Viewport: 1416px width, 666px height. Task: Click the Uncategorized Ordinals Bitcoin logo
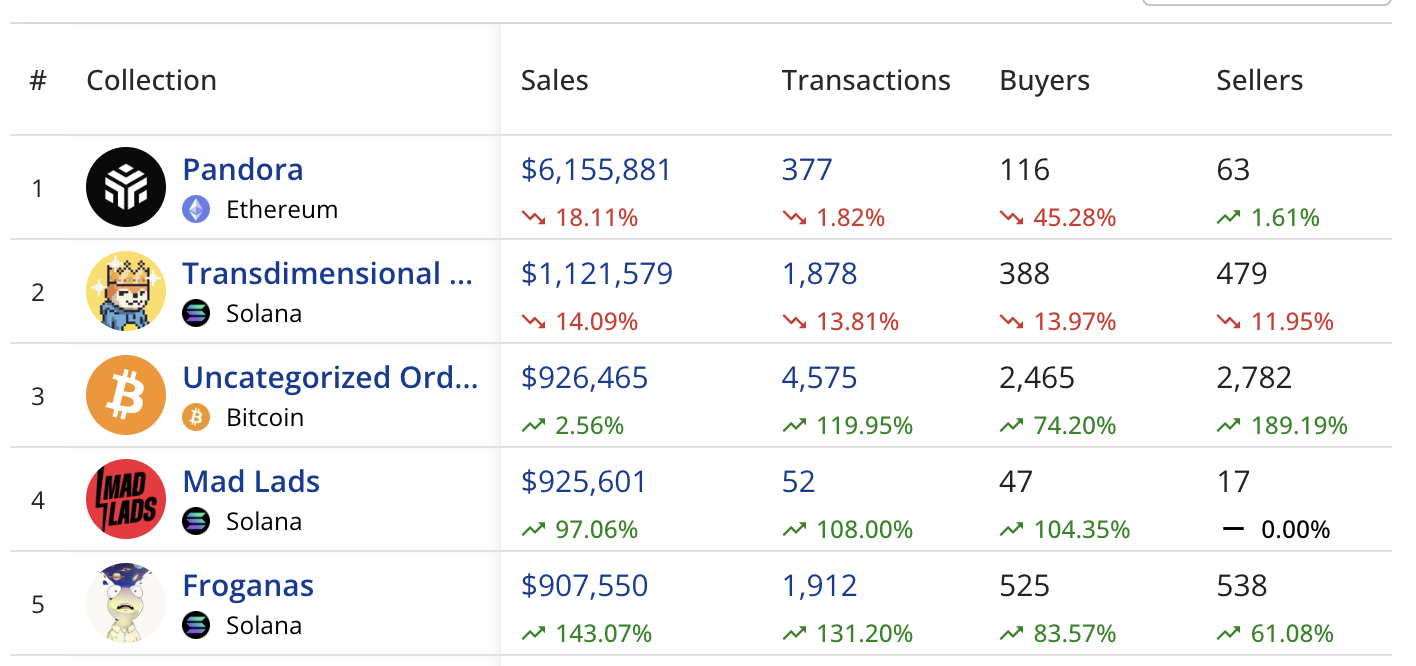pyautogui.click(x=125, y=395)
